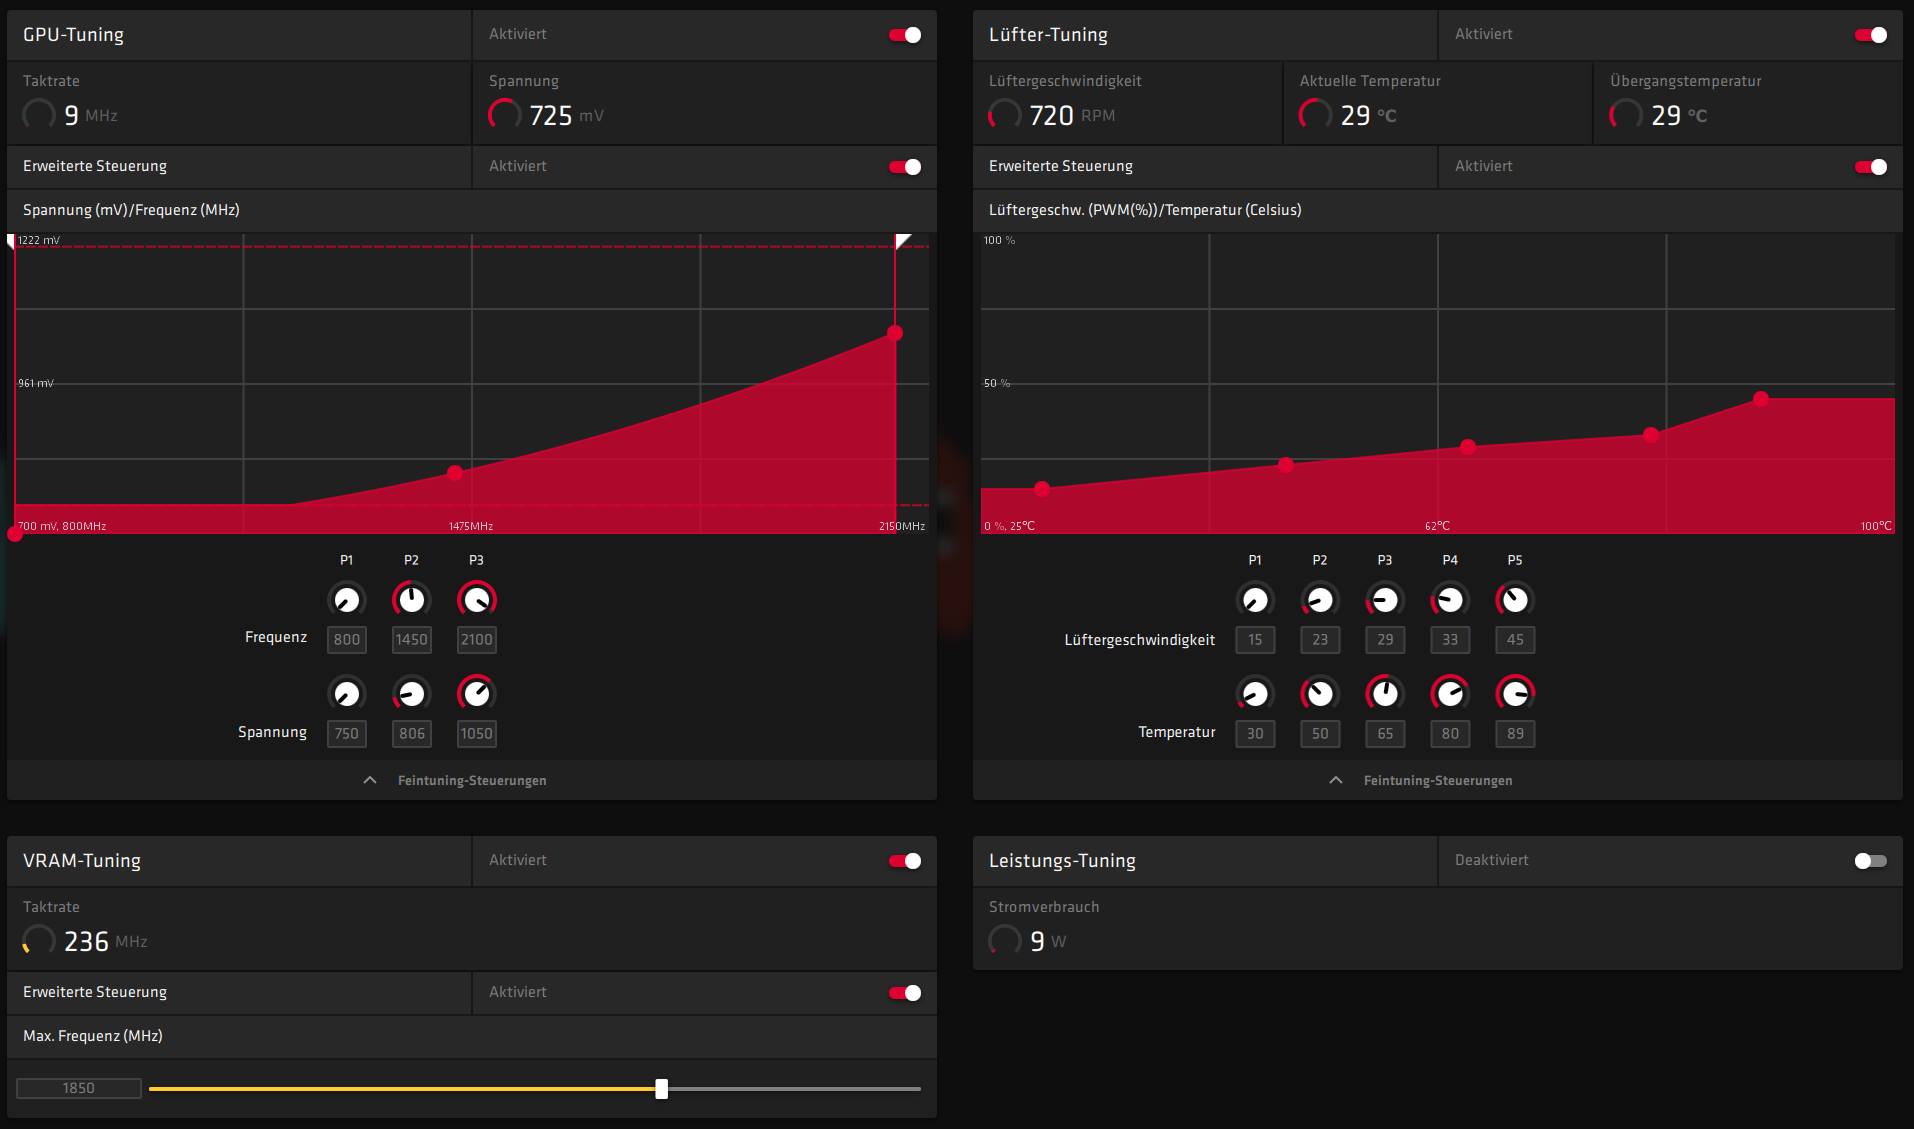Image resolution: width=1914 pixels, height=1129 pixels.
Task: Select the P5 Lüftergeschwindigkeit field showing 45
Action: coord(1515,640)
